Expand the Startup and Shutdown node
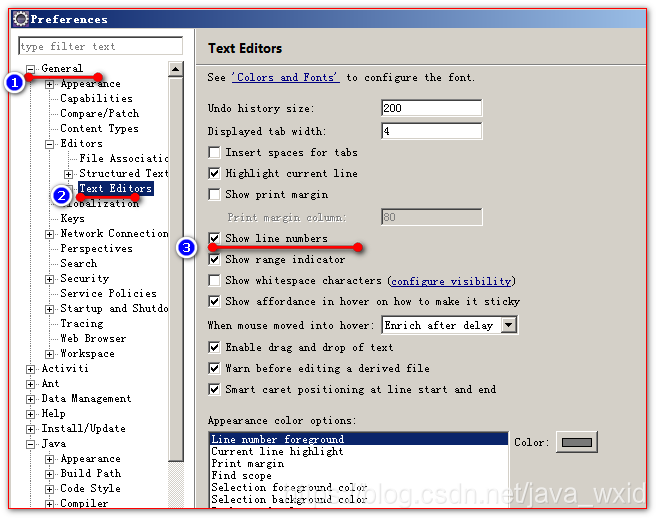This screenshot has width=656, height=518. coord(49,309)
